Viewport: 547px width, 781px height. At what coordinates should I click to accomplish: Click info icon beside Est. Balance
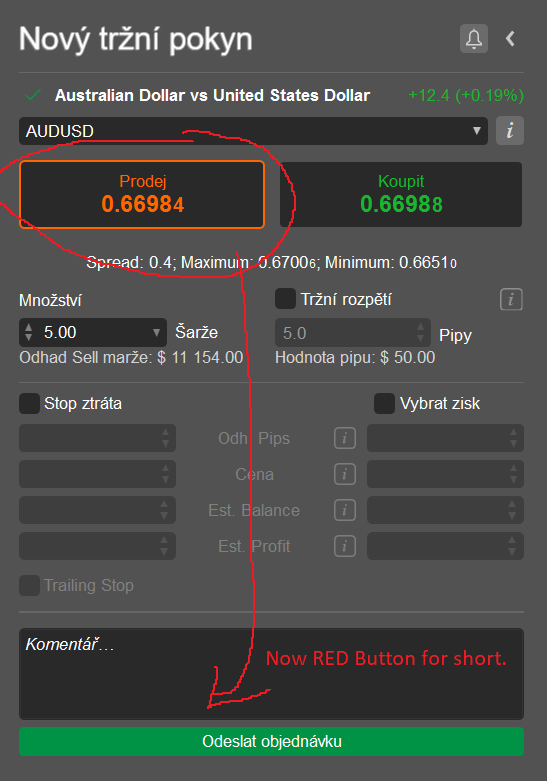pyautogui.click(x=345, y=510)
